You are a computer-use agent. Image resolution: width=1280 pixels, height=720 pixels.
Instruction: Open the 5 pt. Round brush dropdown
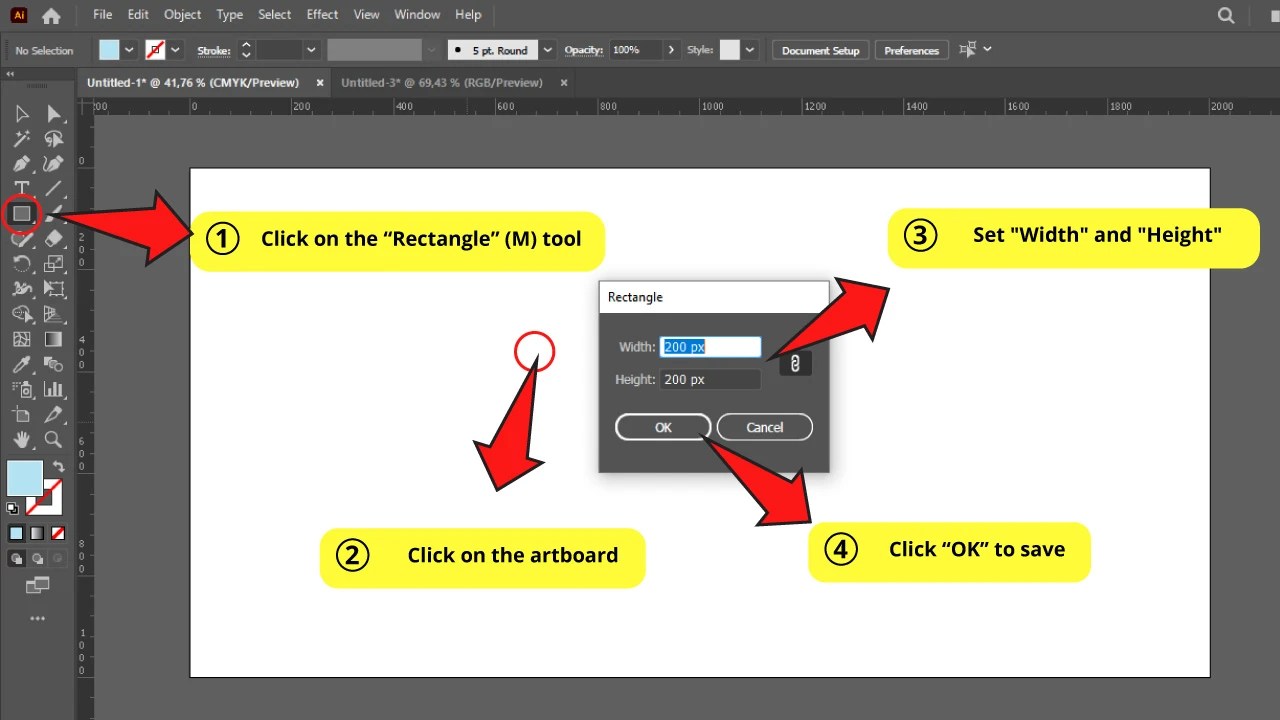coord(546,49)
